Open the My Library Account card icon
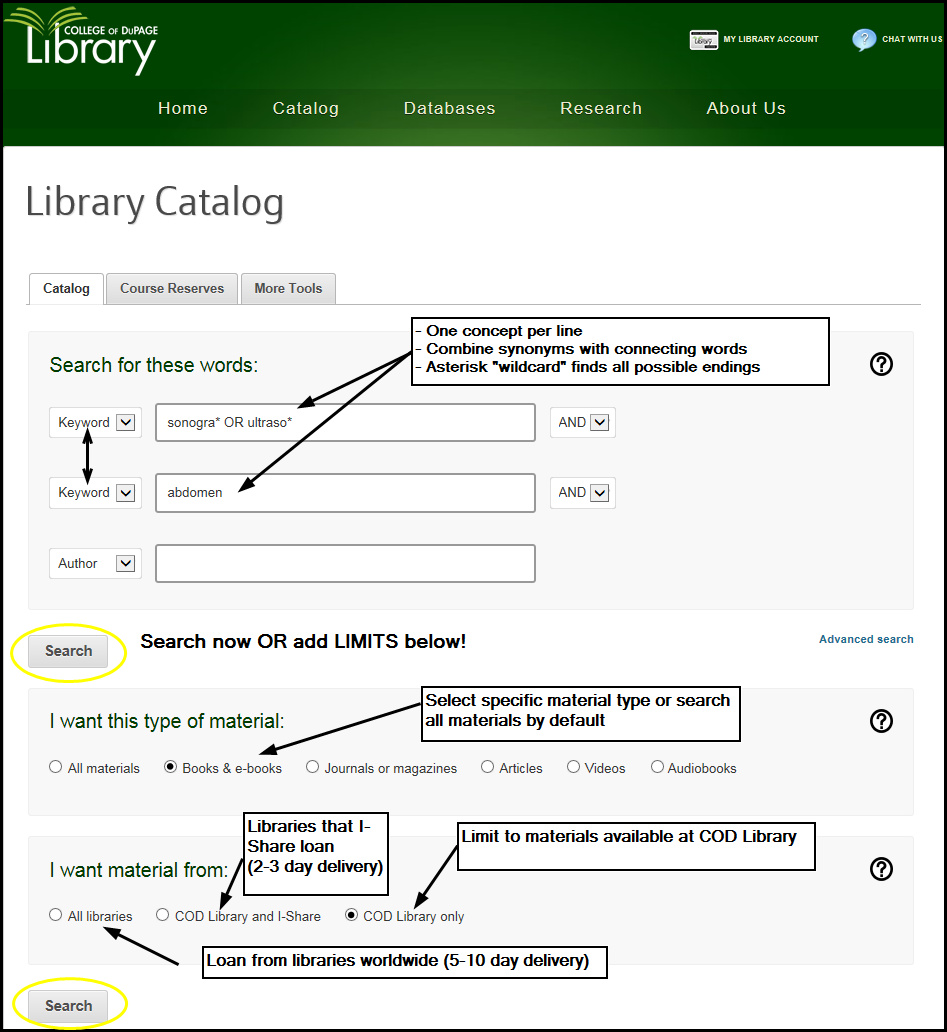 click(704, 40)
